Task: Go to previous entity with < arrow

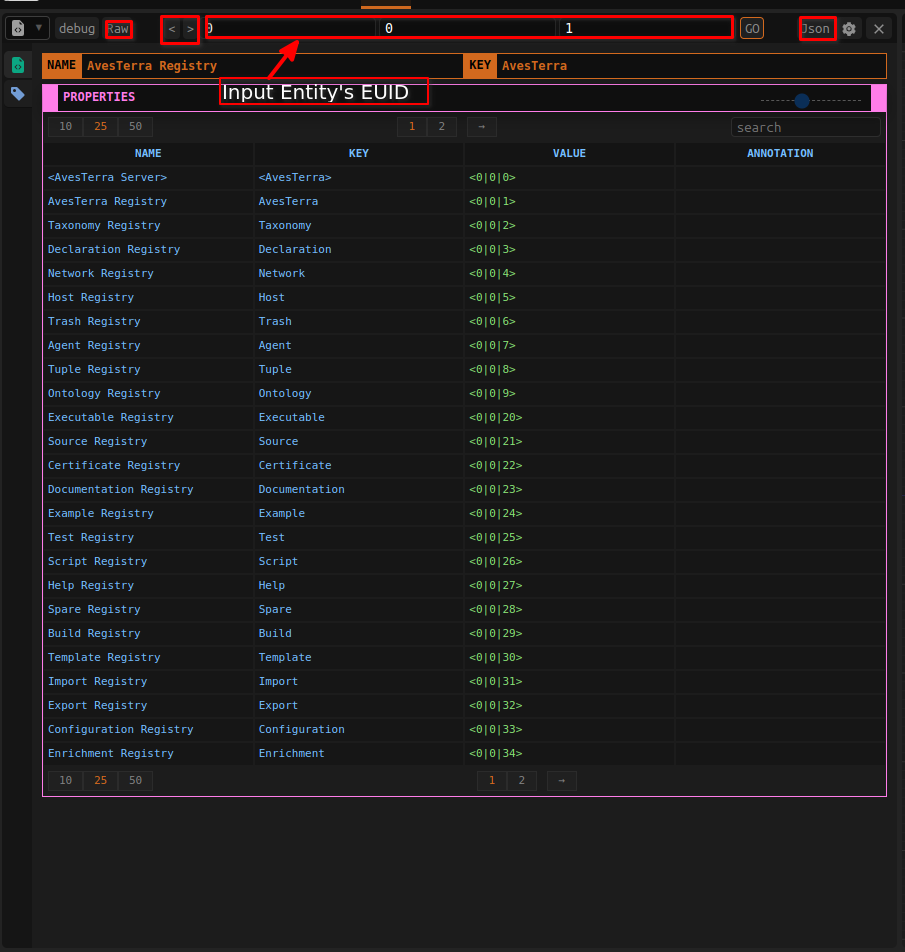Action: [172, 29]
